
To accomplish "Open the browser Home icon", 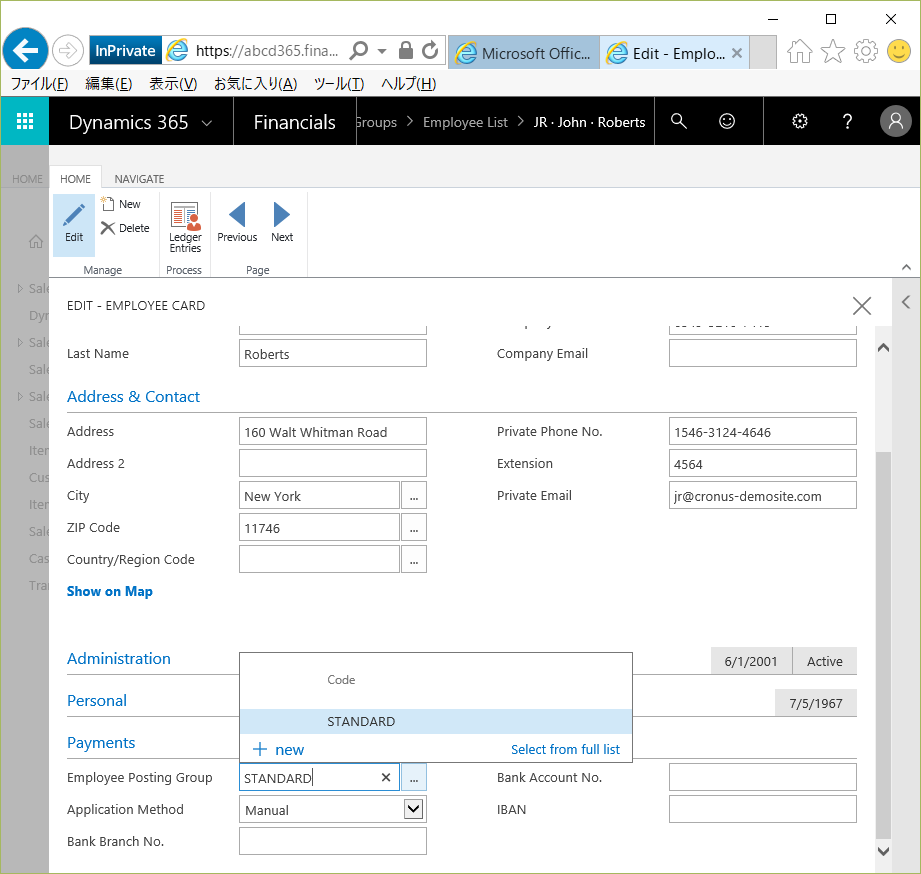I will (799, 51).
